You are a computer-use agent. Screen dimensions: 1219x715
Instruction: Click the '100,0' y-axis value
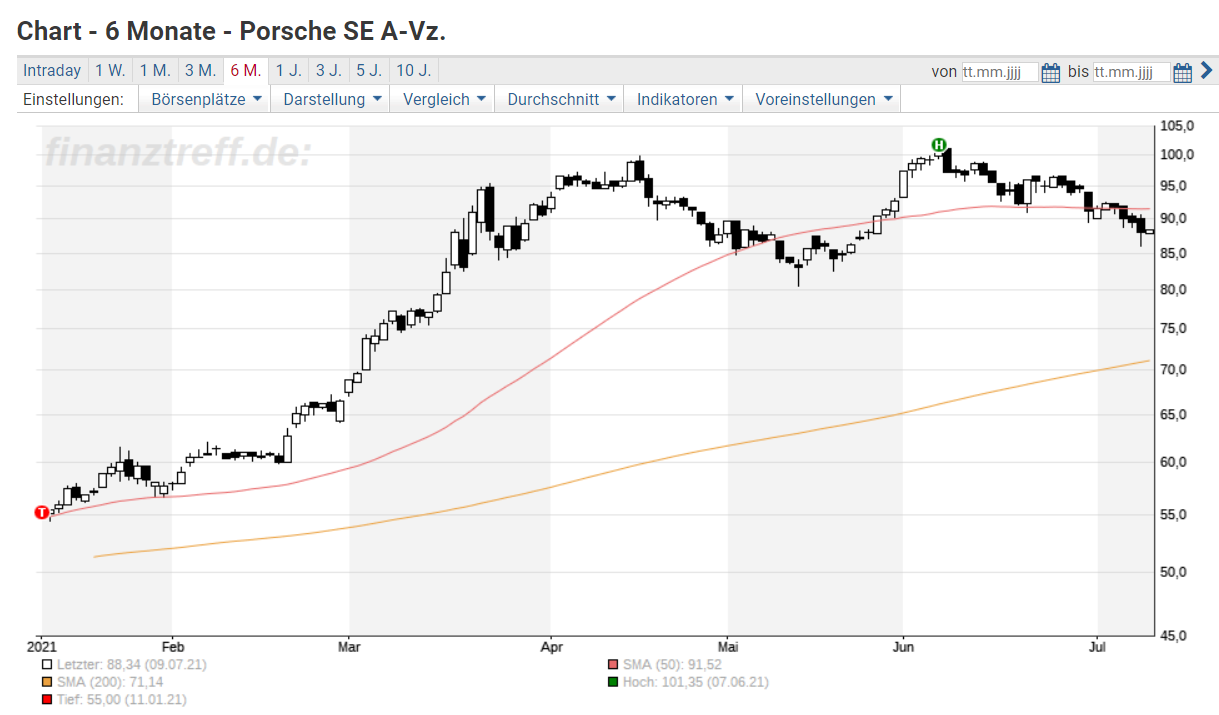tap(1178, 155)
